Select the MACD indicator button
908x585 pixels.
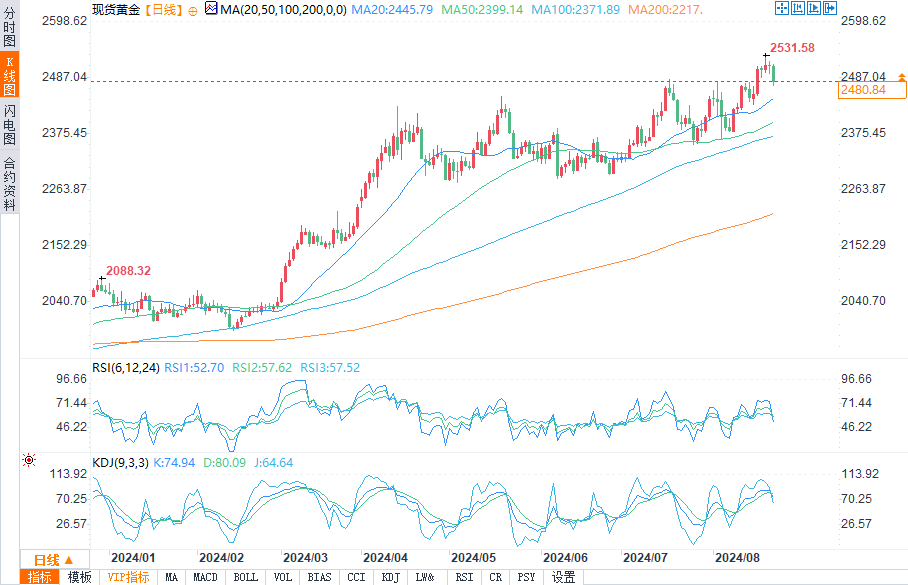pos(205,577)
